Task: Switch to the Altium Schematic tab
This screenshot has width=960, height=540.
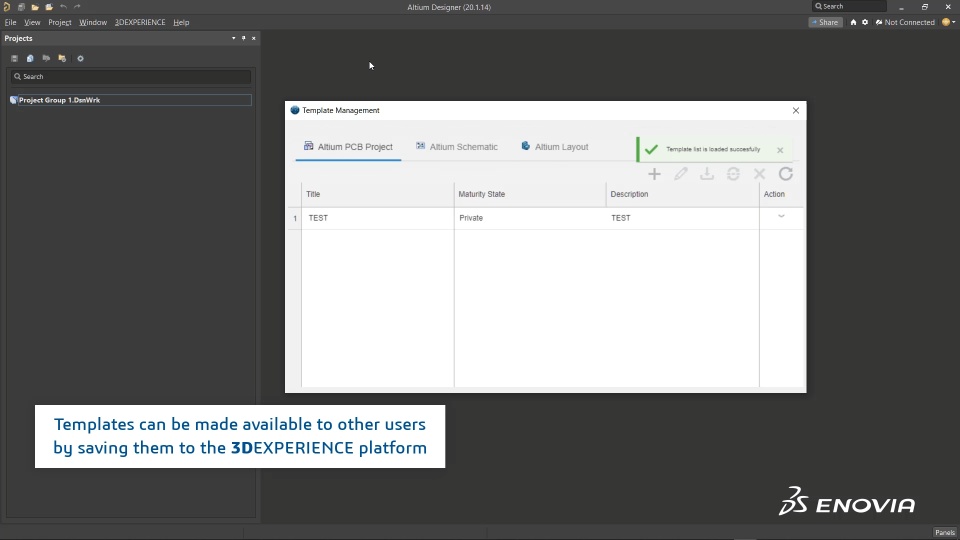Action: [457, 147]
